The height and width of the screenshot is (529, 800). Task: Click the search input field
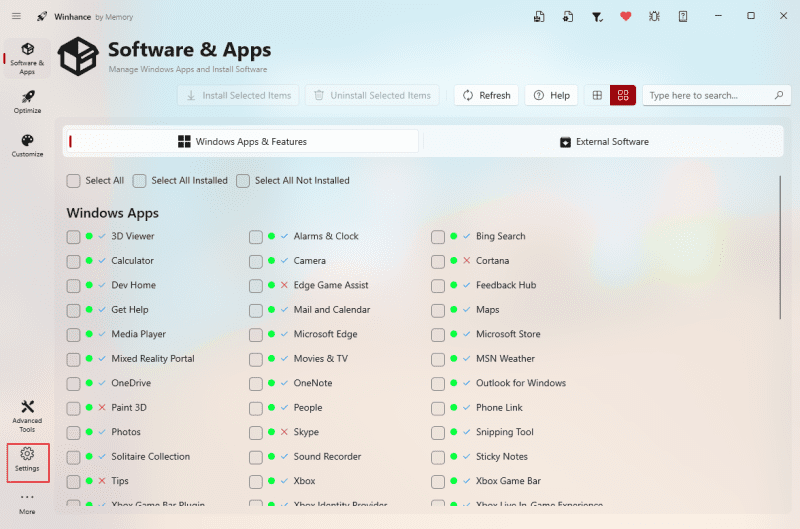point(716,95)
